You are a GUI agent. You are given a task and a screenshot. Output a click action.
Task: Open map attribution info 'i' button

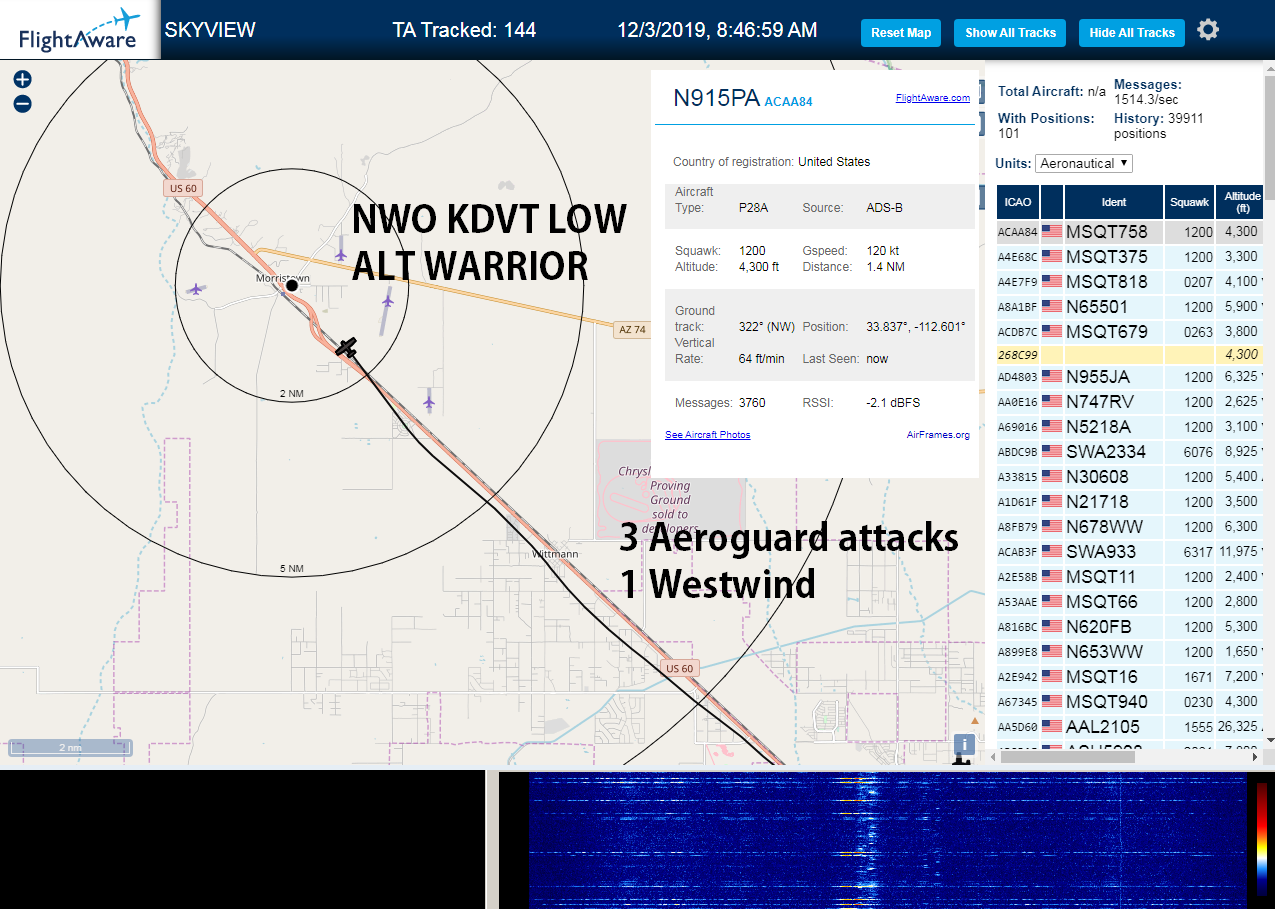pyautogui.click(x=963, y=744)
